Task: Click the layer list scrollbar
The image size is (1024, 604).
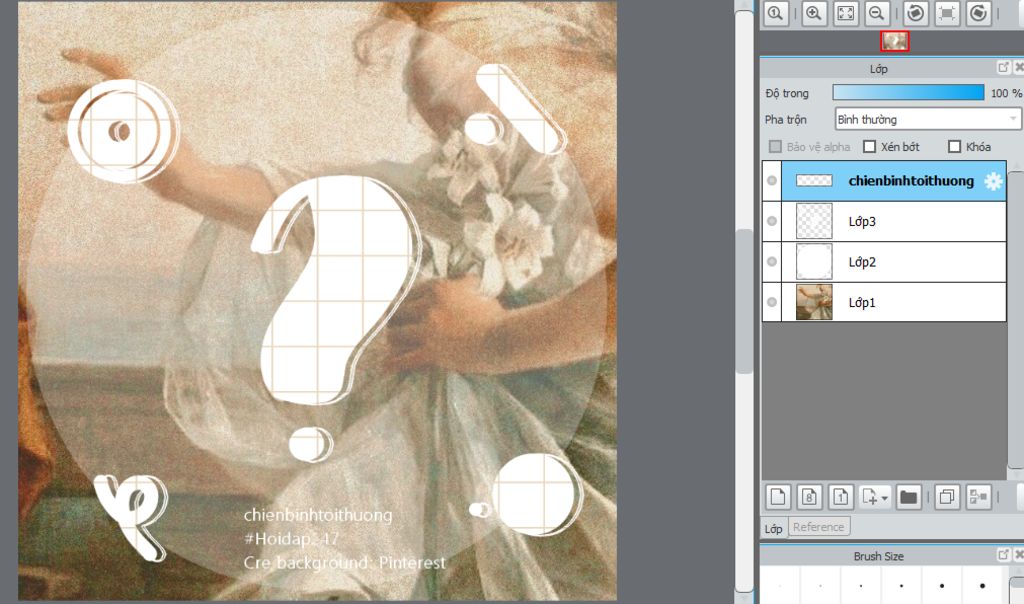Action: [1015, 319]
